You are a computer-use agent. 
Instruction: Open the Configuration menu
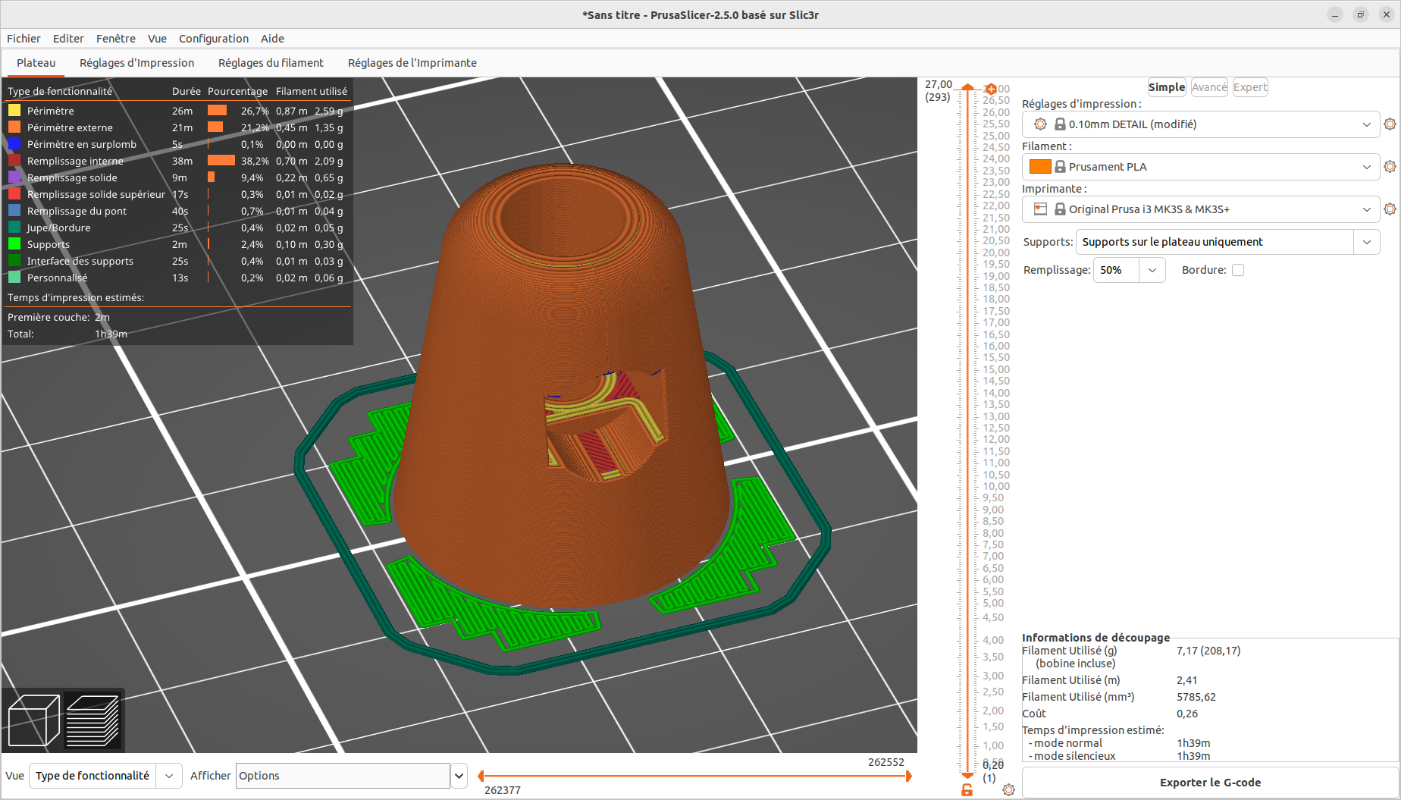coord(213,39)
